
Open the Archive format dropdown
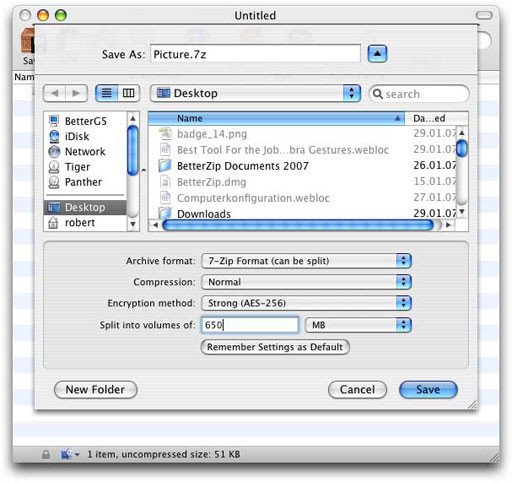(x=306, y=261)
